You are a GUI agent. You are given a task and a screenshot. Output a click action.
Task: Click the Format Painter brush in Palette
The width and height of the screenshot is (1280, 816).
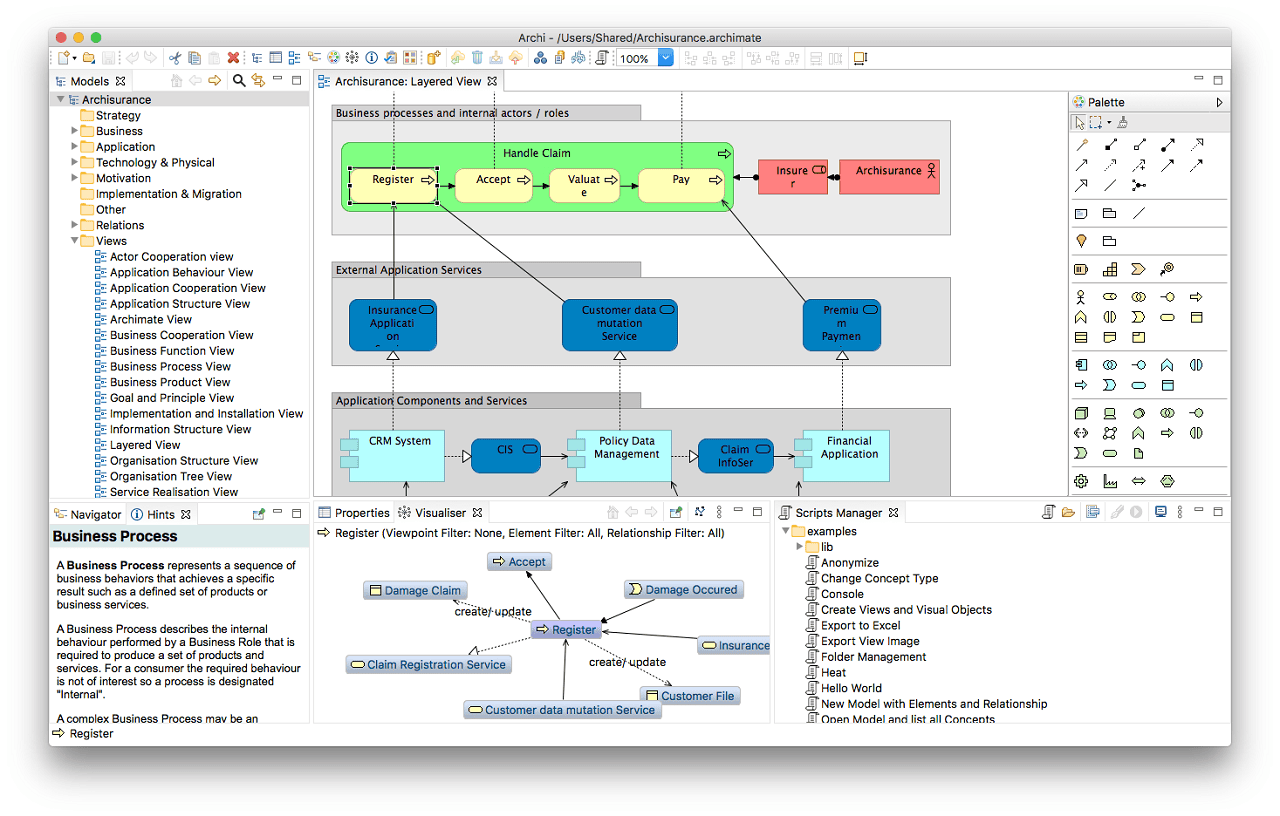pyautogui.click(x=1123, y=123)
